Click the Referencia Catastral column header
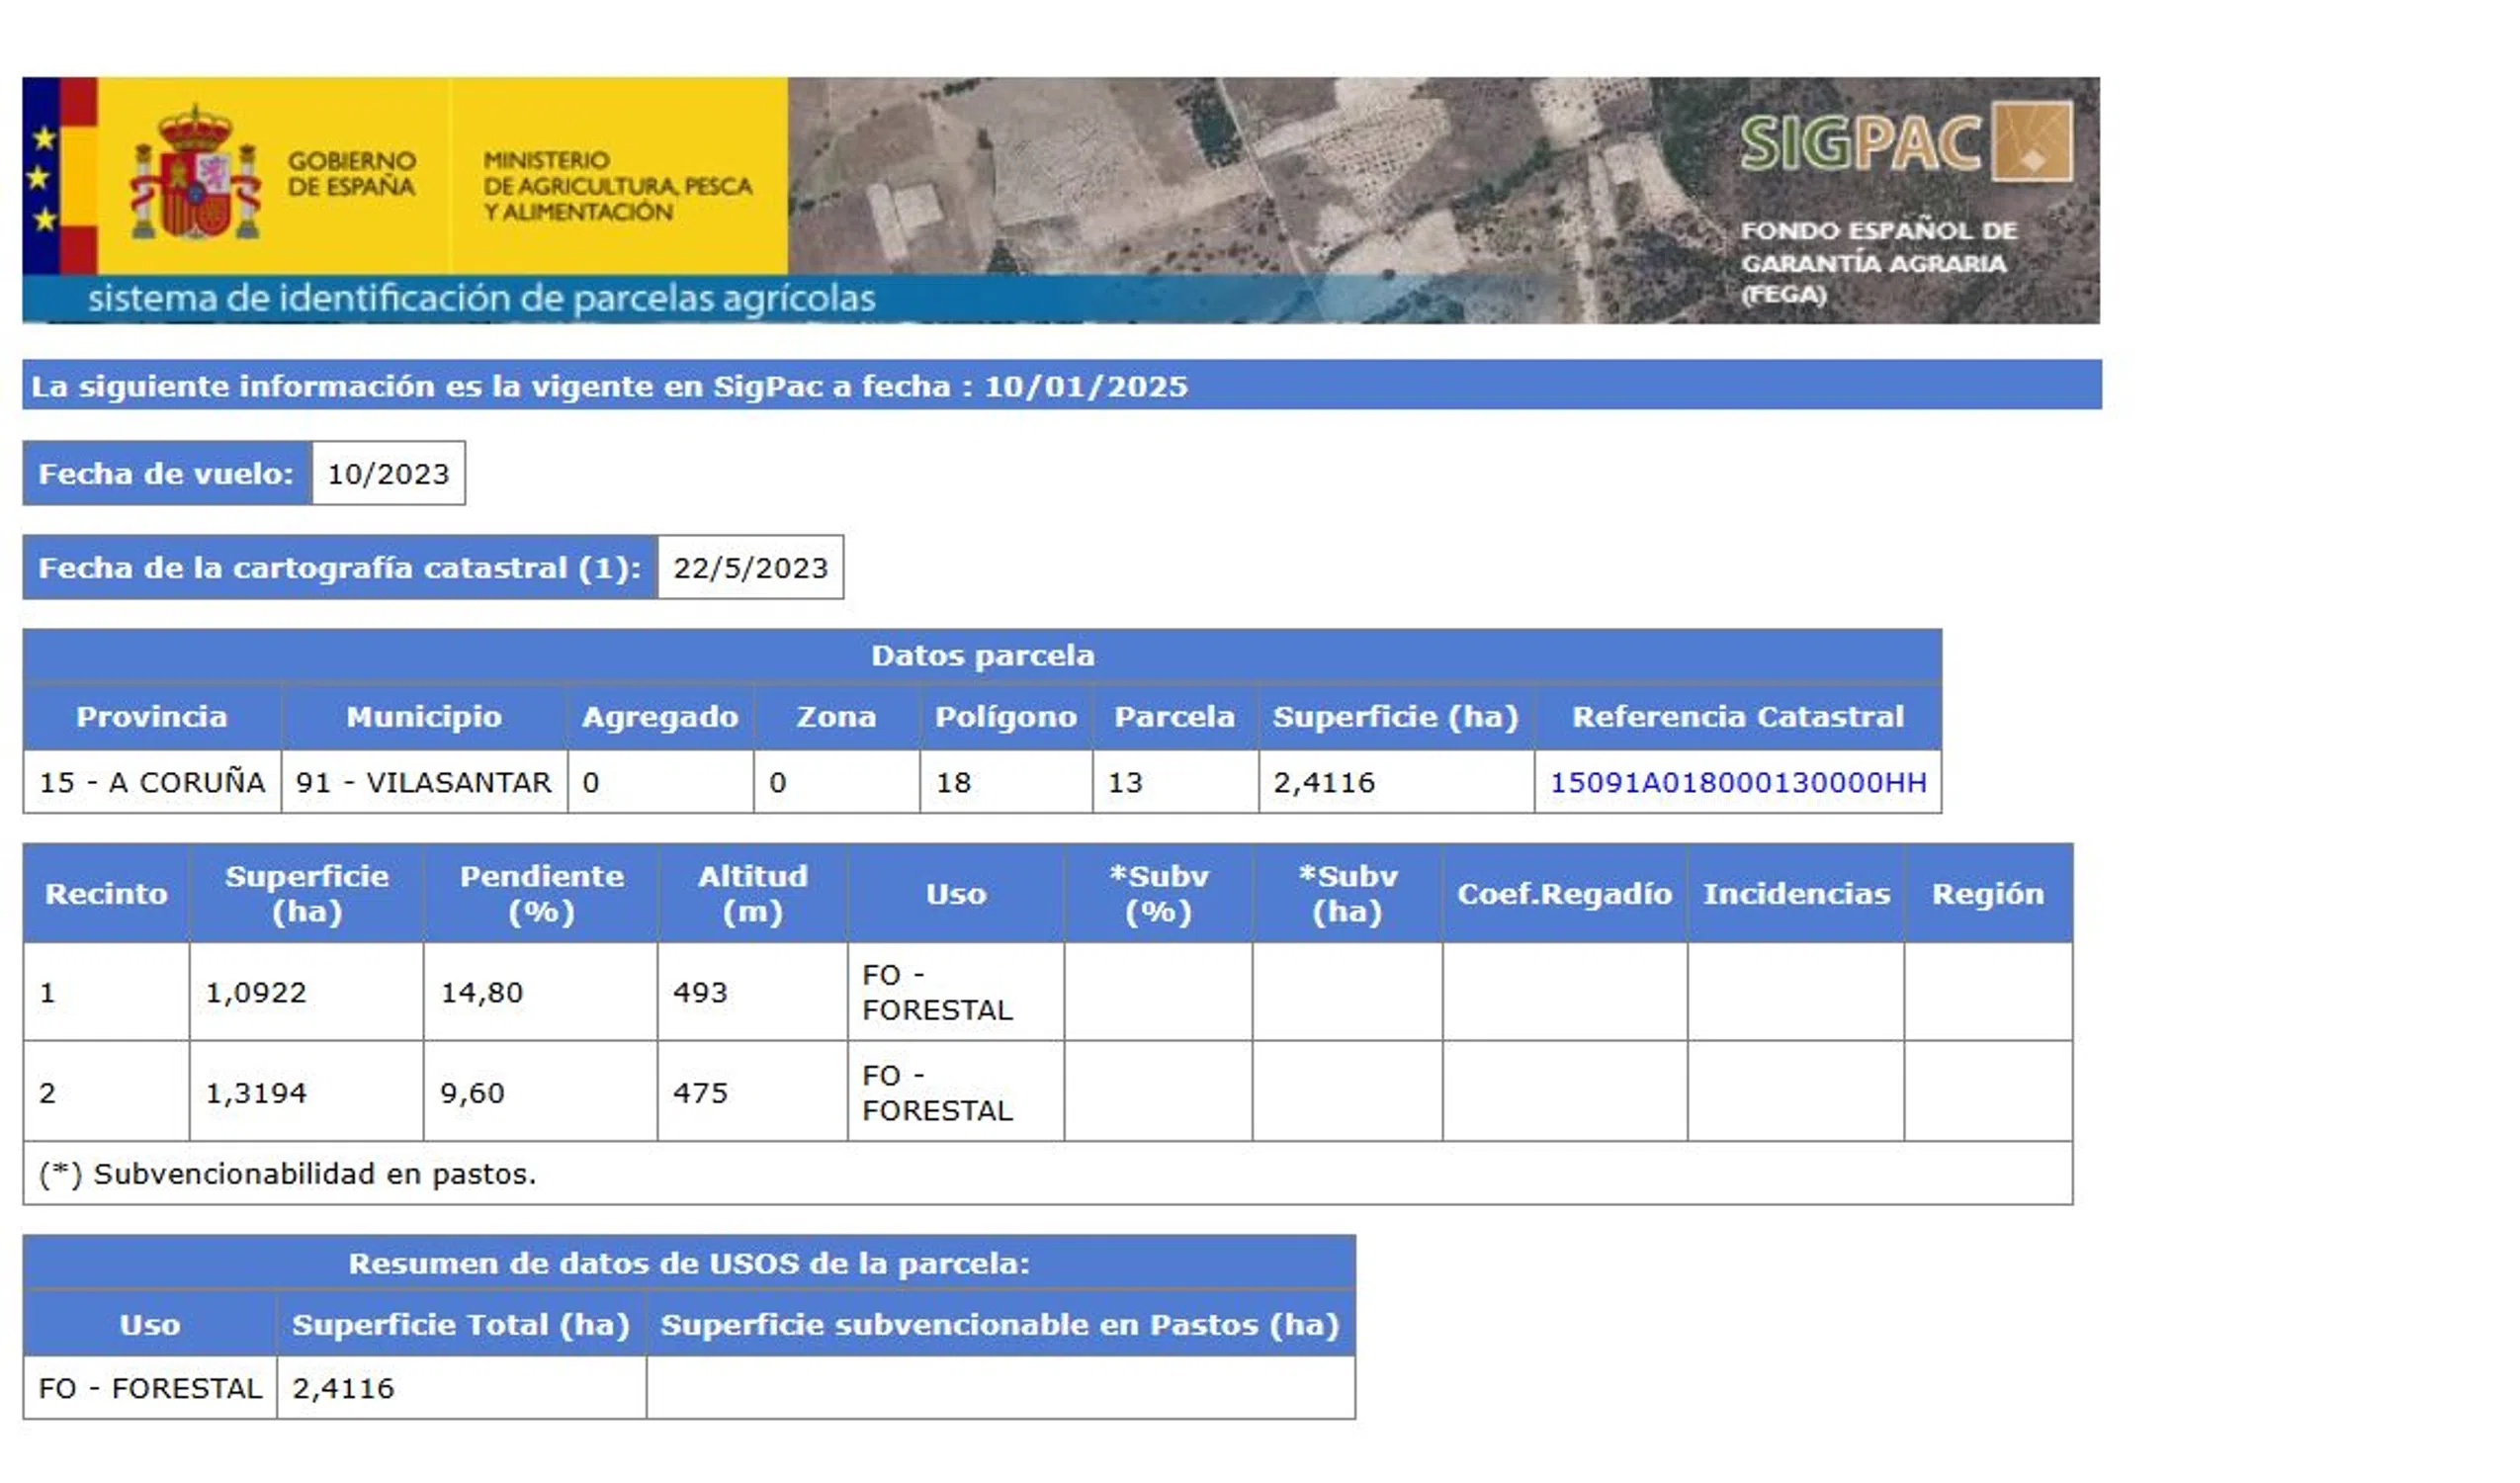Screen dimensions: 2520x1483 (1737, 717)
